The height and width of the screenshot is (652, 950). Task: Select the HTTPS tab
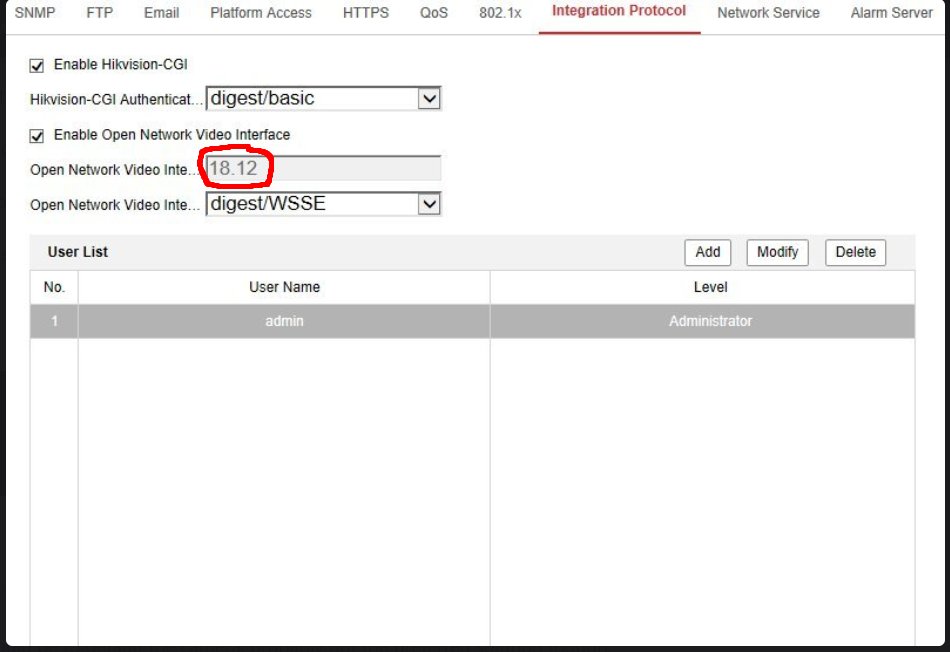[365, 13]
